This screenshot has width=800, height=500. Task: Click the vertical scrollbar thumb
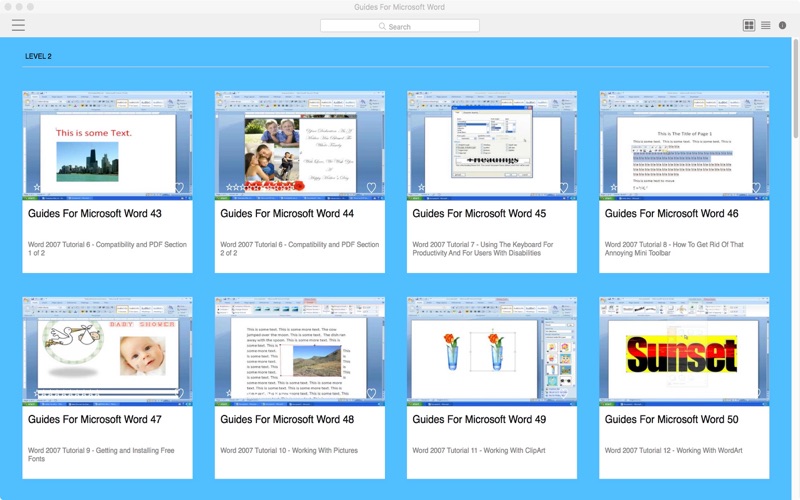coord(795,88)
